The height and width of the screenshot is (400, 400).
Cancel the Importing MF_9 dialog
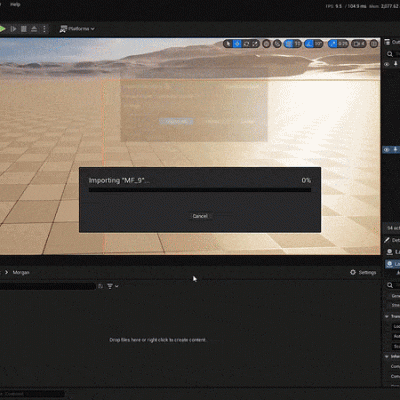(x=200, y=216)
